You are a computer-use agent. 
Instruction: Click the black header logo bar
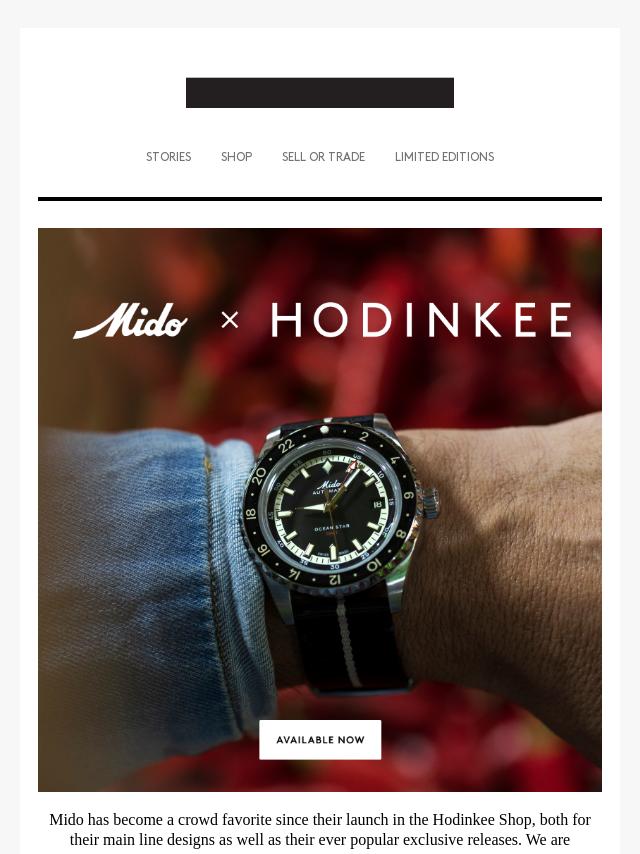point(320,93)
